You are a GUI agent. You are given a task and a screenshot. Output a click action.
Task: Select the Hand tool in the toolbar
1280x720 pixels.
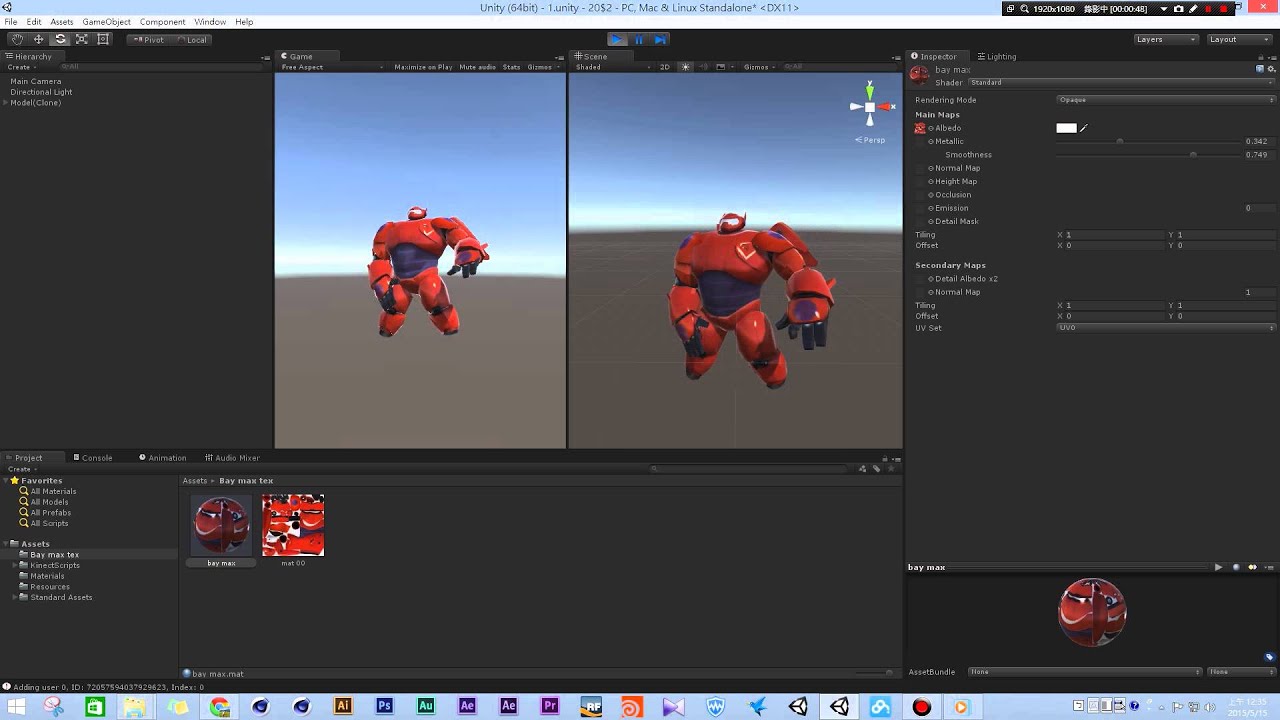click(17, 39)
